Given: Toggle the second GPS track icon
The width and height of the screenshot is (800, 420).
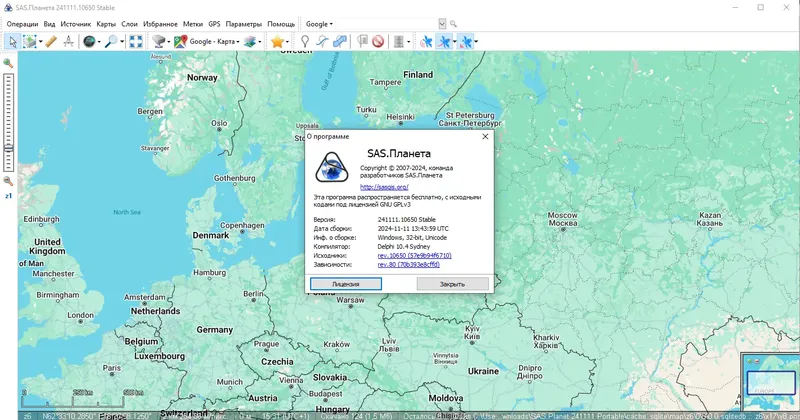Looking at the screenshot, I should [x=444, y=41].
